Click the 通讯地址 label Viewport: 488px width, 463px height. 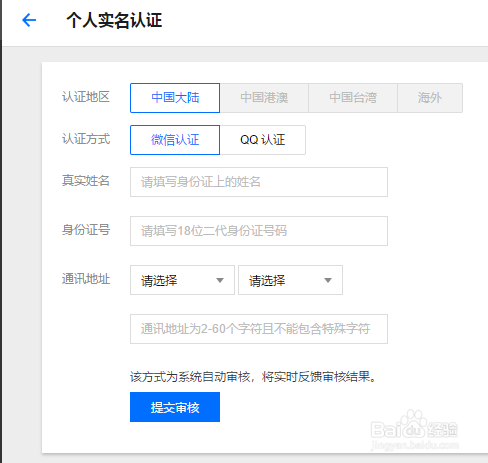[86, 279]
